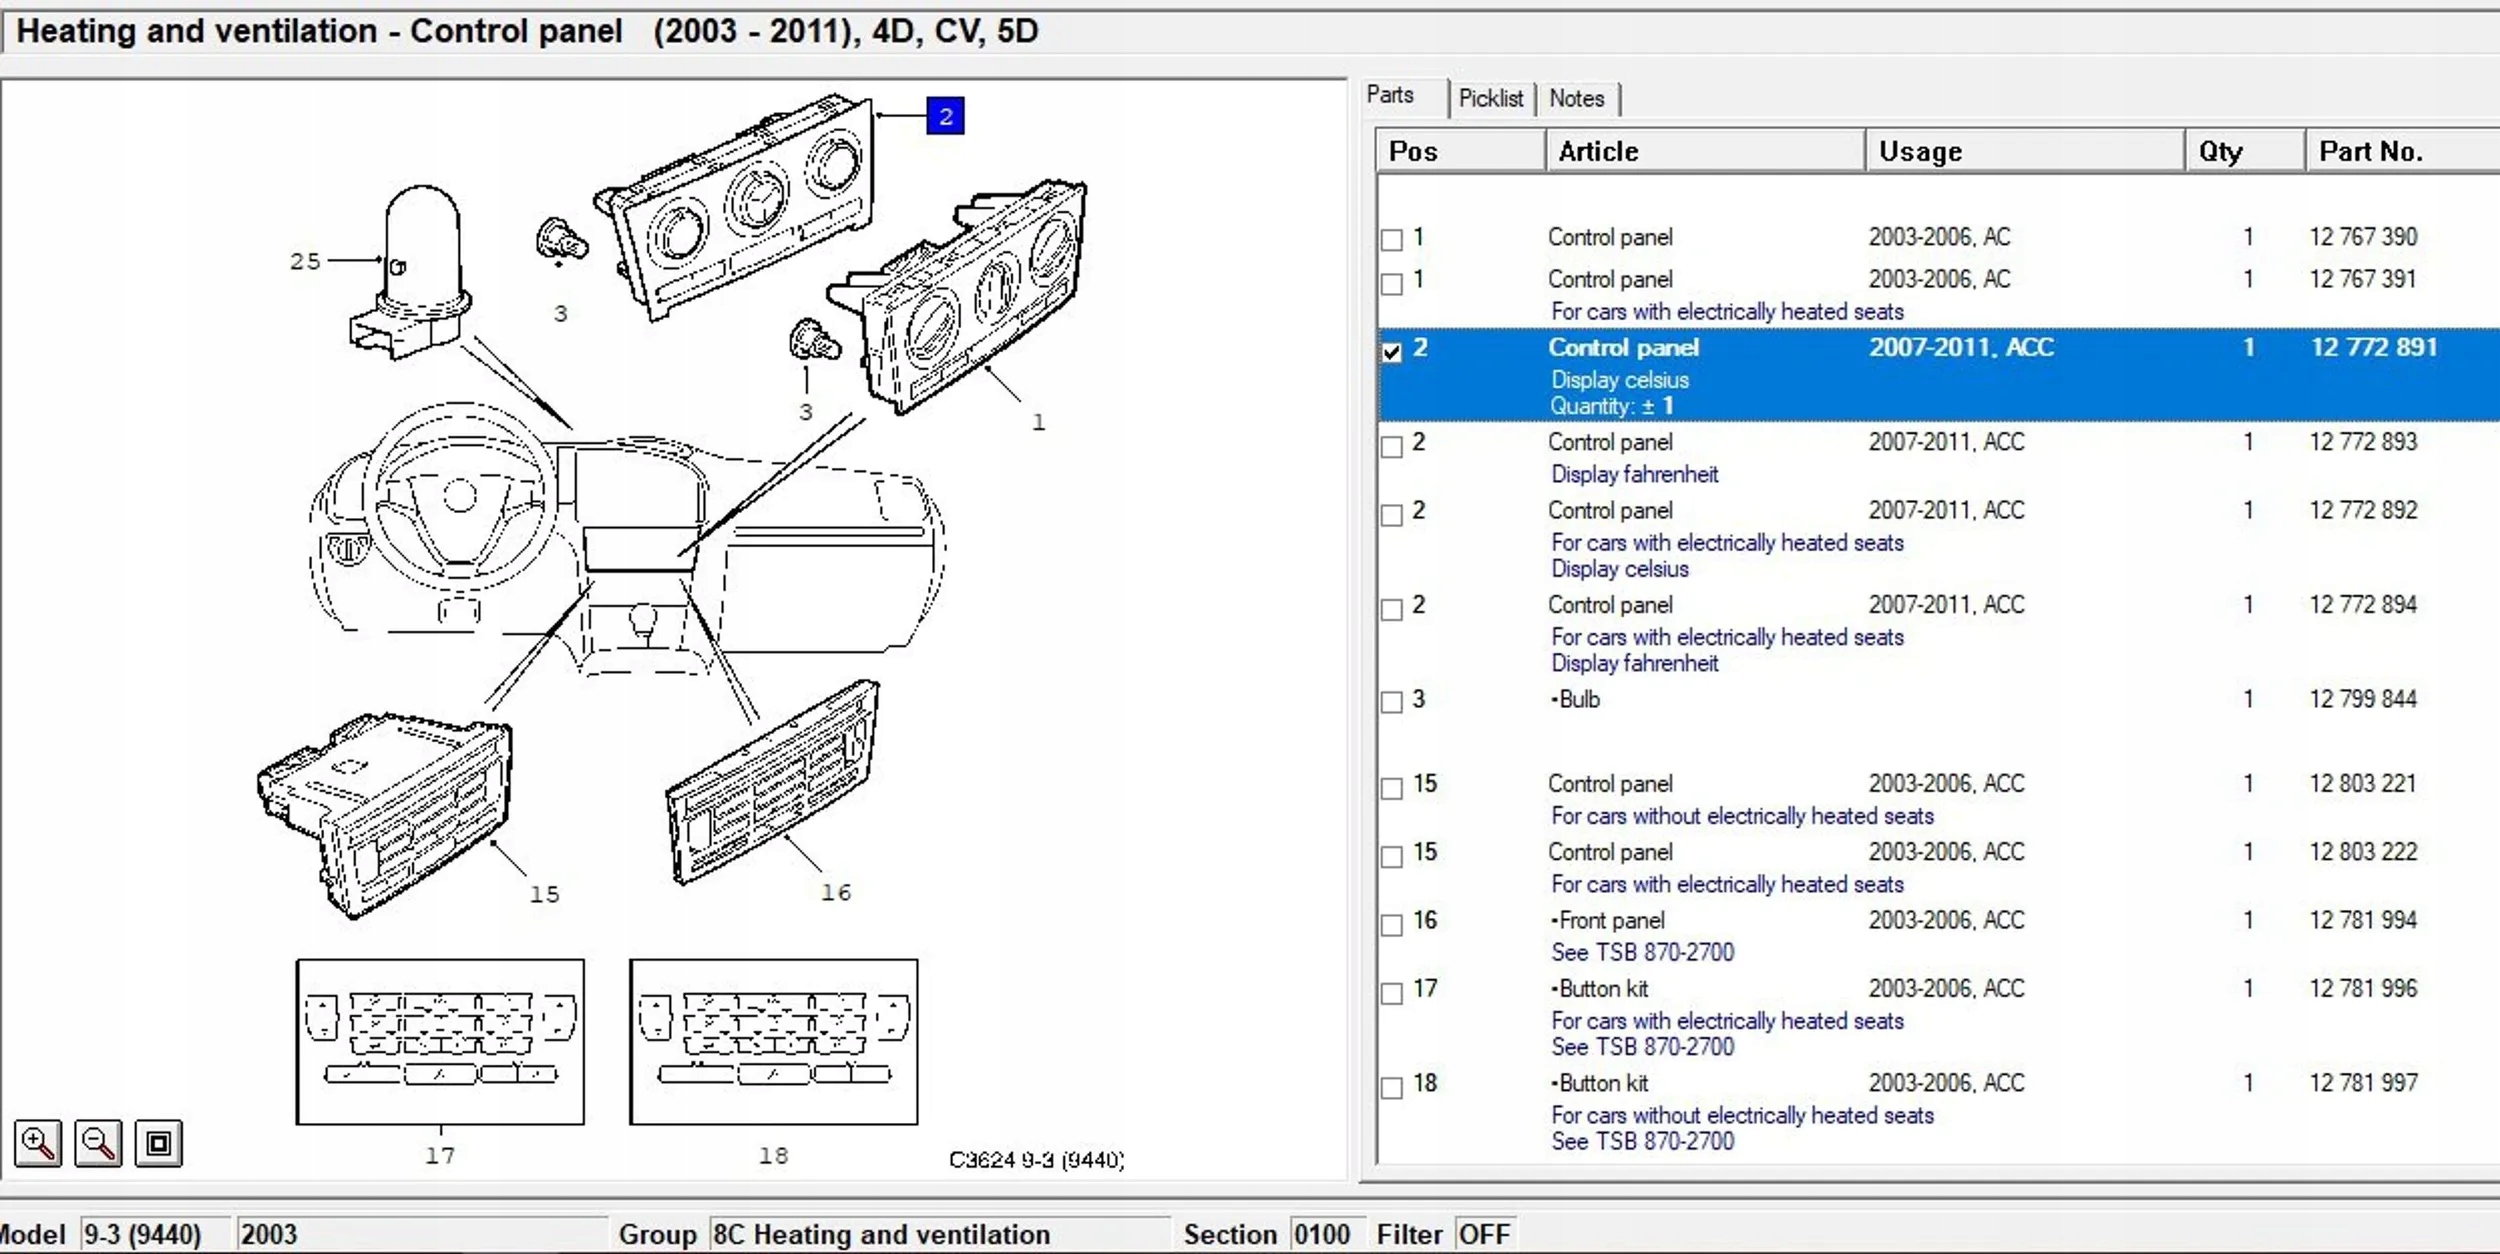Click the fit-to-window diagram icon

tap(158, 1143)
